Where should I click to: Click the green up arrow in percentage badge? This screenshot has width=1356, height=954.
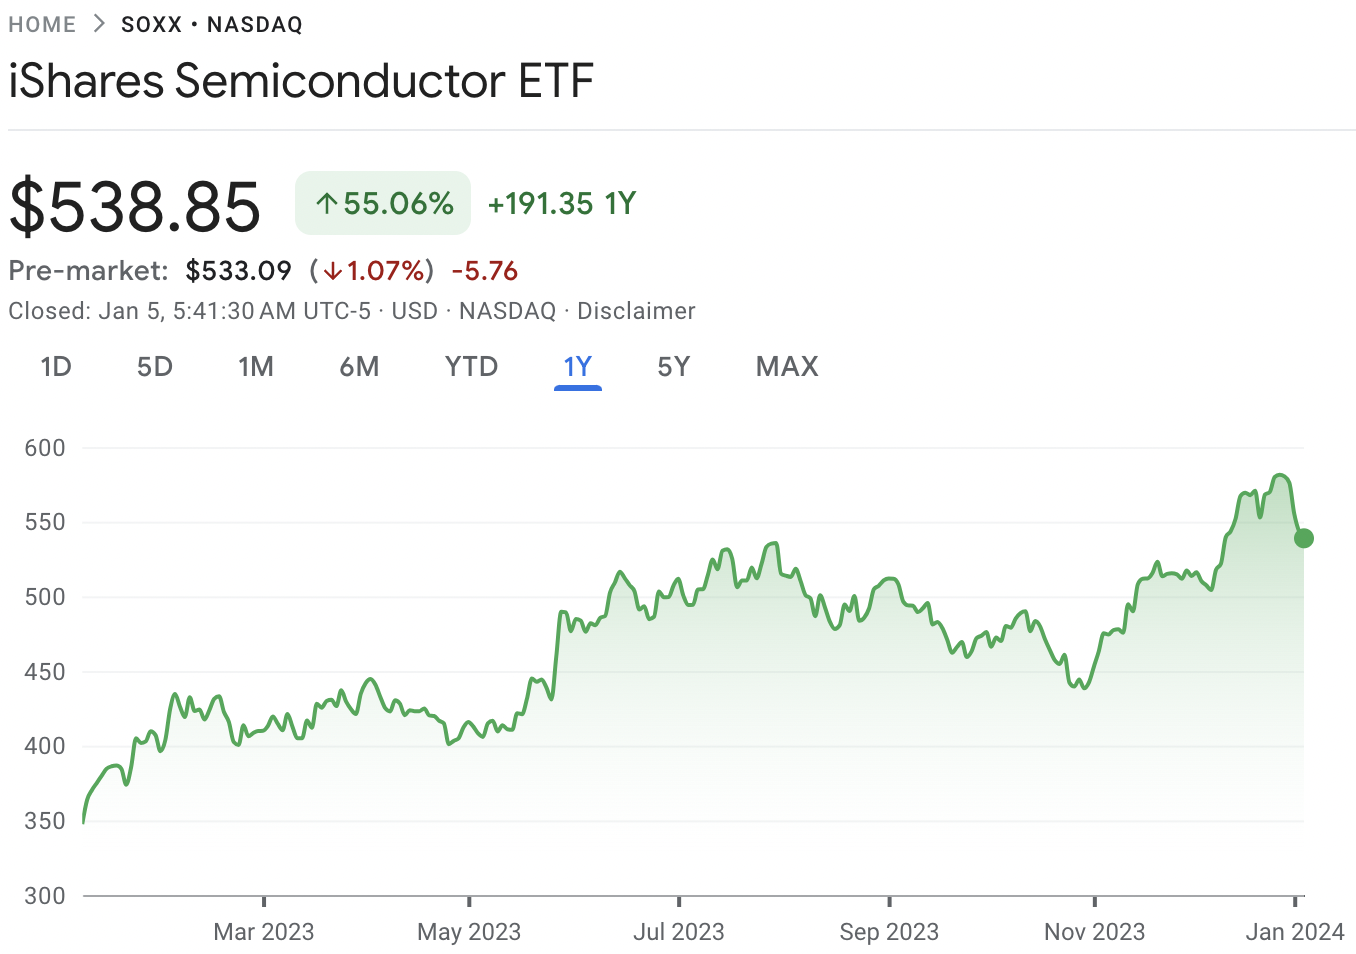[x=326, y=204]
